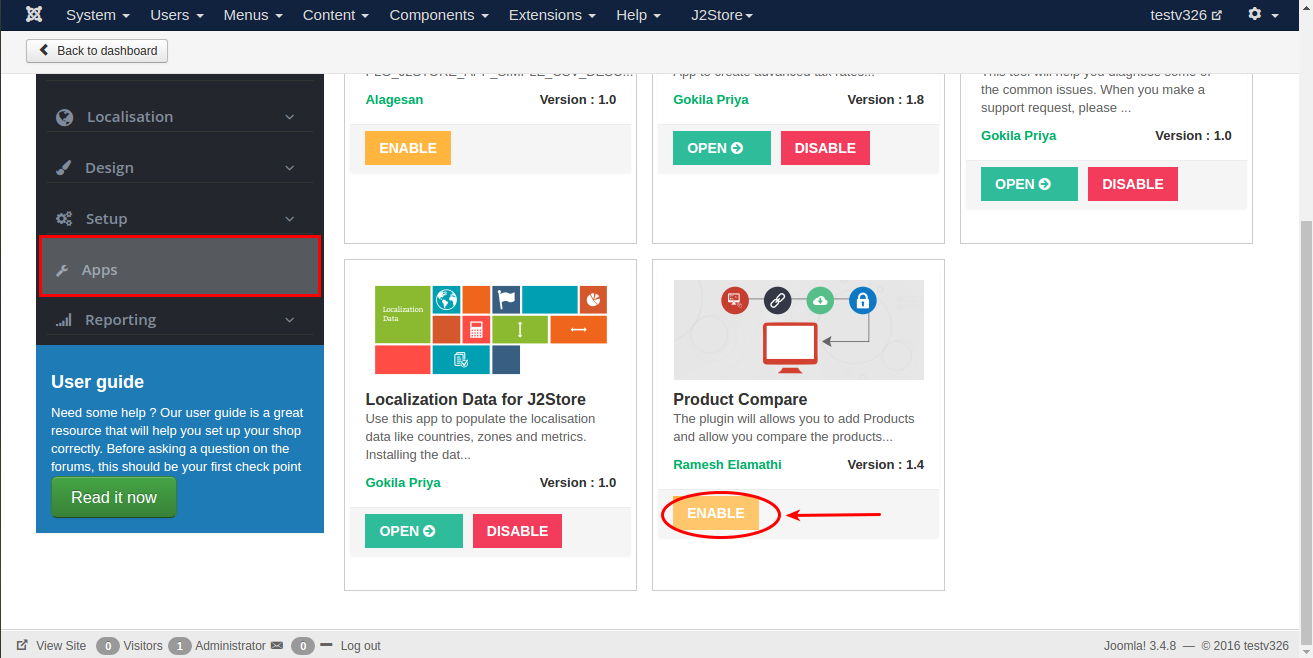Open the Content menu
The image size is (1313, 658).
[335, 15]
